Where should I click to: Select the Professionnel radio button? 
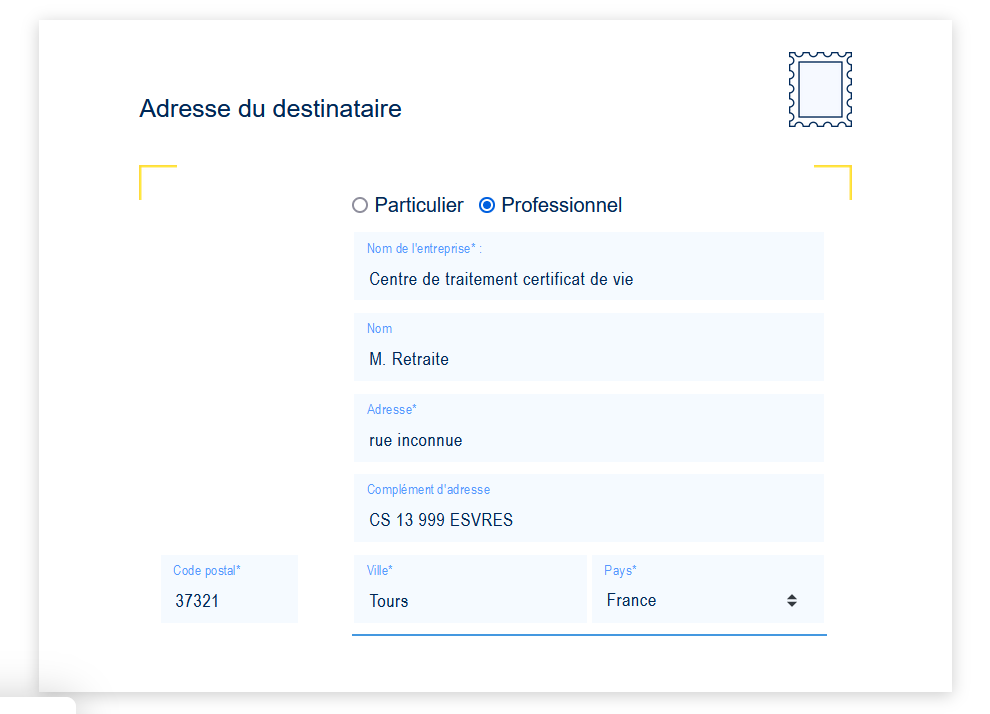(x=487, y=205)
